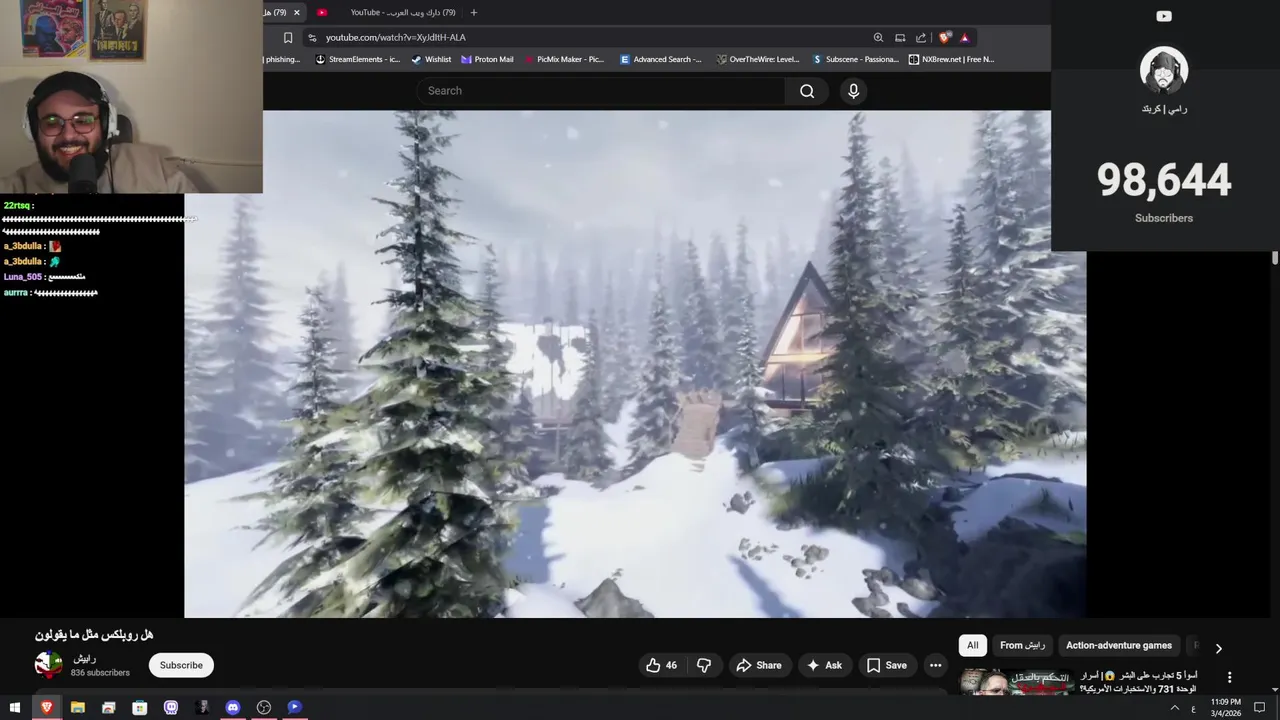
Task: Like the video with thumbs up
Action: [x=661, y=665]
